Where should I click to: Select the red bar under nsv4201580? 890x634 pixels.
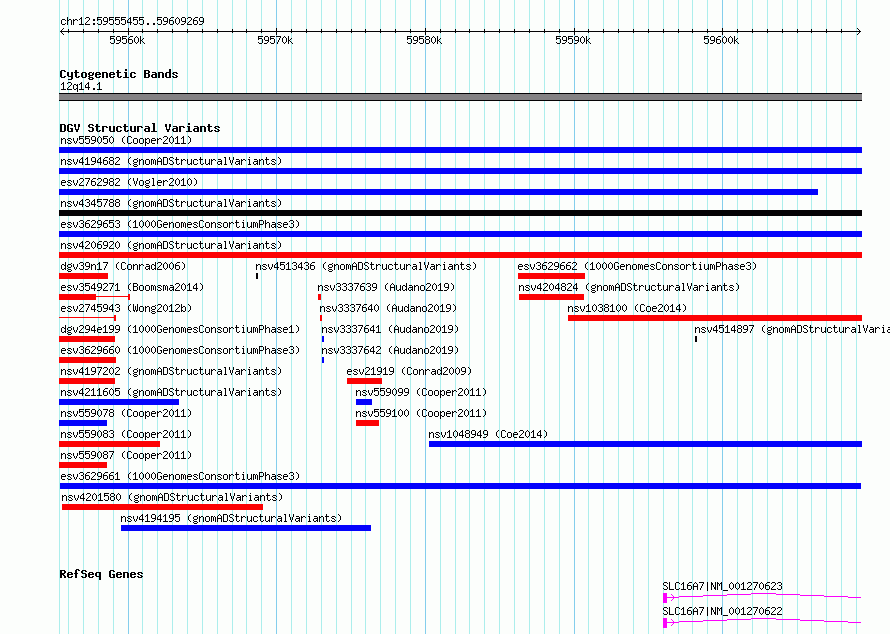(x=162, y=507)
